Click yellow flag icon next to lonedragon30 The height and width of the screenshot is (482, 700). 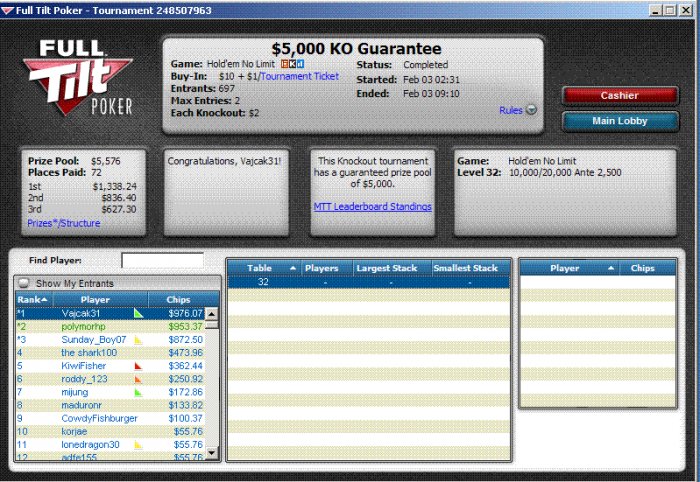(x=138, y=445)
